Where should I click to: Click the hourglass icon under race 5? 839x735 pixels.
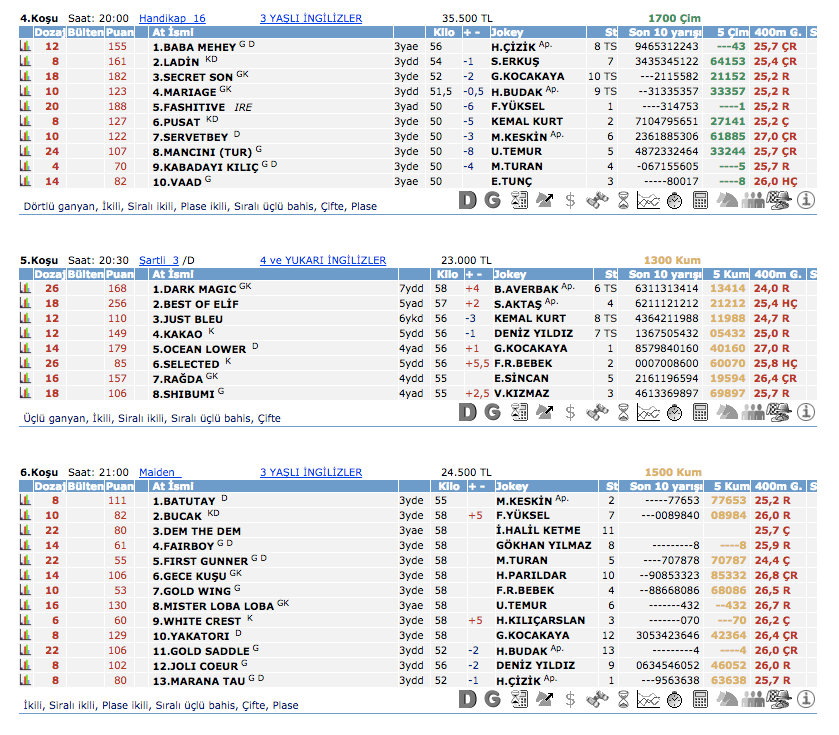pyautogui.click(x=623, y=411)
